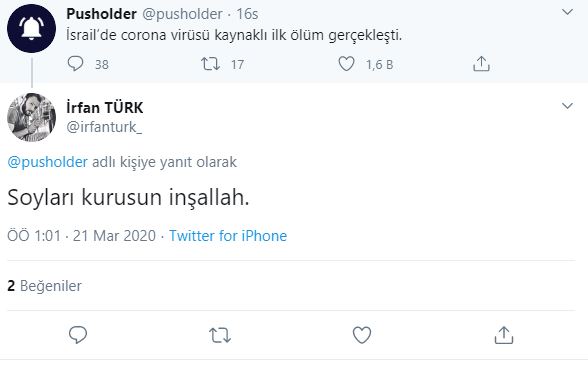The height and width of the screenshot is (378, 588).
Task: Click the @pusholder mention in the reply line
Action: pyautogui.click(x=48, y=162)
